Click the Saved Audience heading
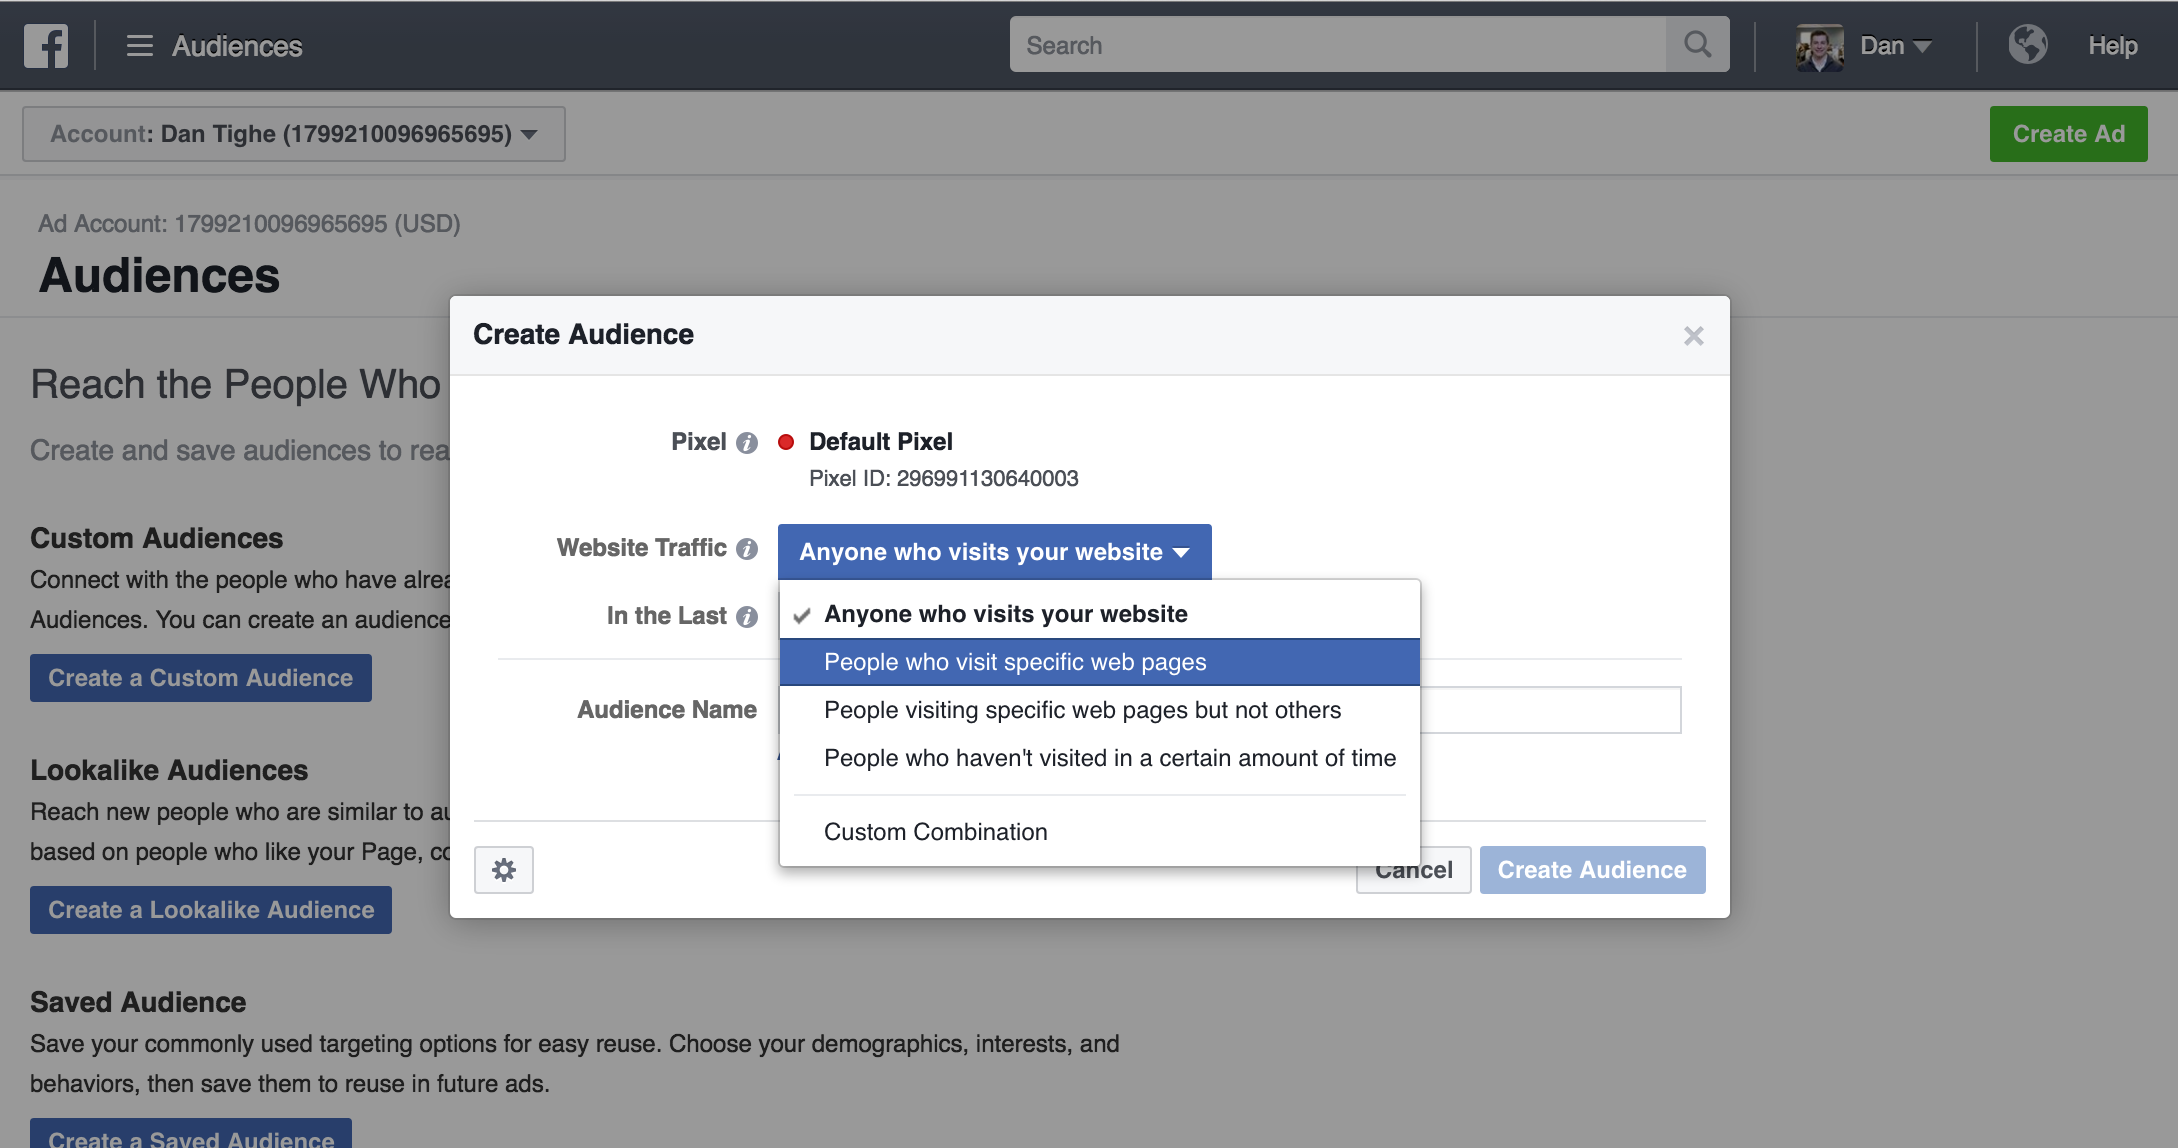This screenshot has height=1148, width=2178. [138, 1002]
